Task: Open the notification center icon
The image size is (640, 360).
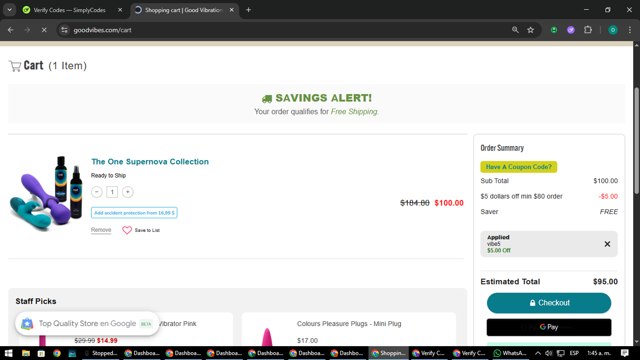Action: (x=624, y=353)
